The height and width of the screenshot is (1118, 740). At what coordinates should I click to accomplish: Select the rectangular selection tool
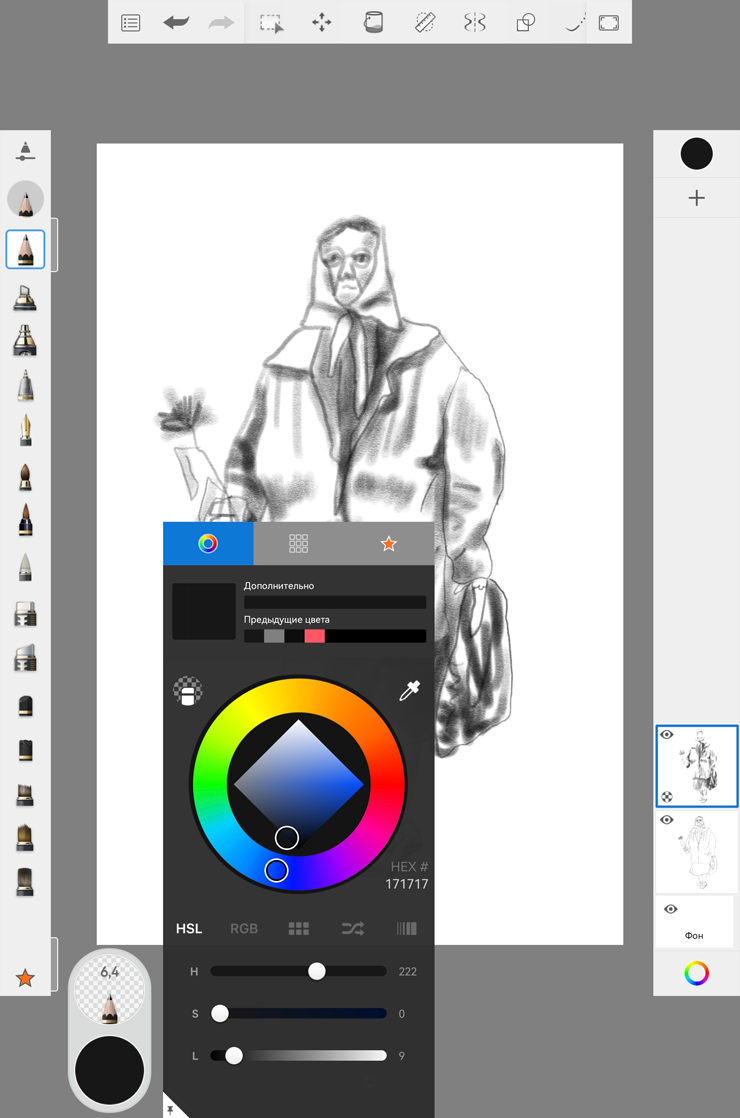pyautogui.click(x=271, y=22)
